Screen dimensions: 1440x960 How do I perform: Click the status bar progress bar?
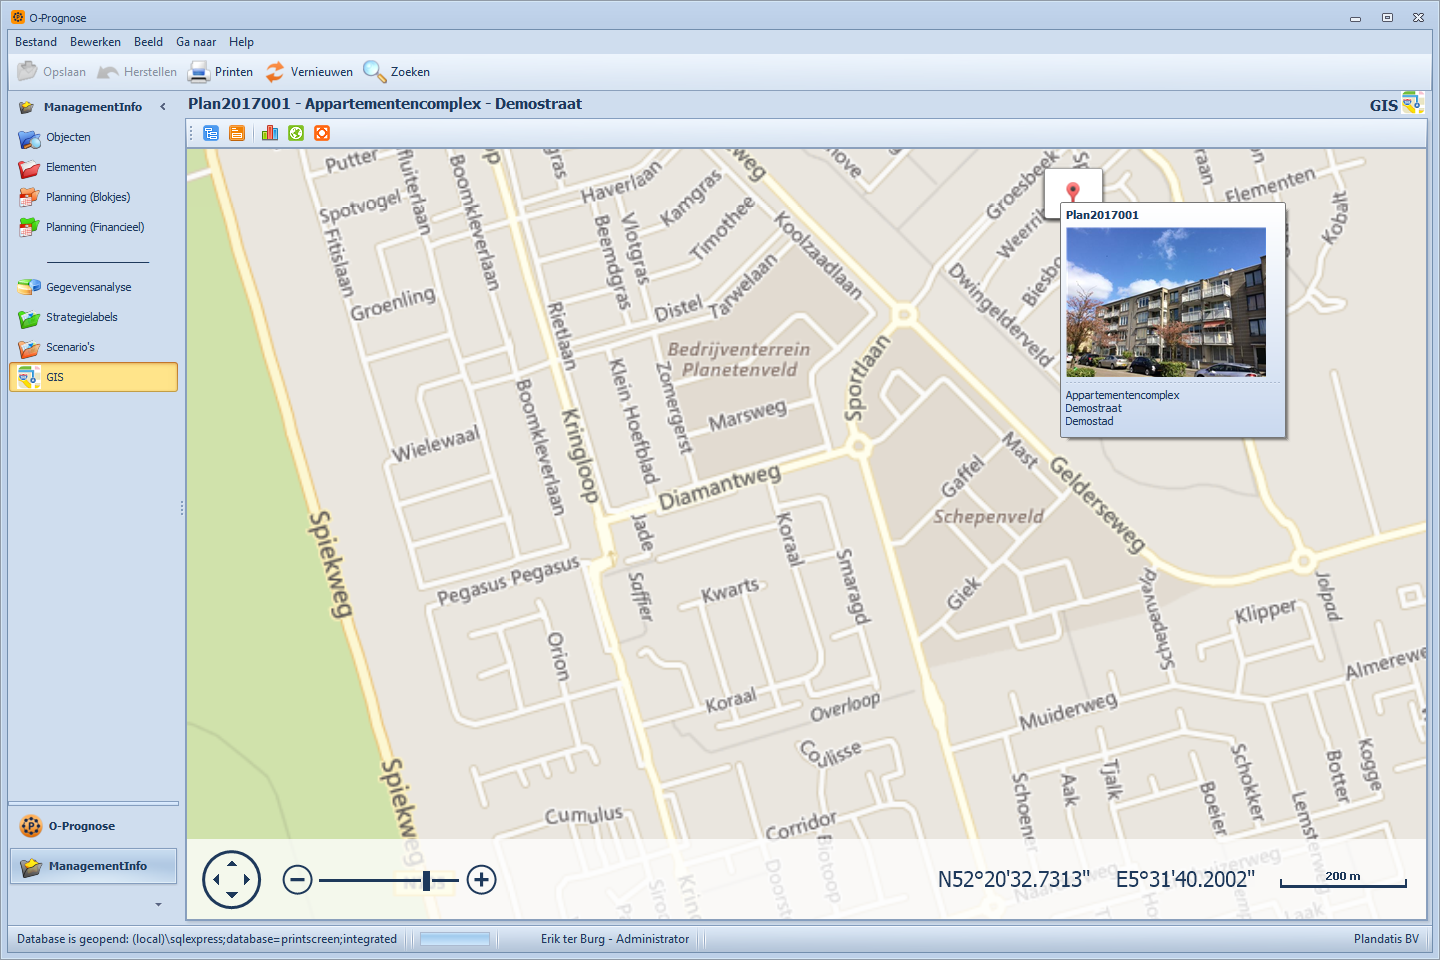pos(455,939)
